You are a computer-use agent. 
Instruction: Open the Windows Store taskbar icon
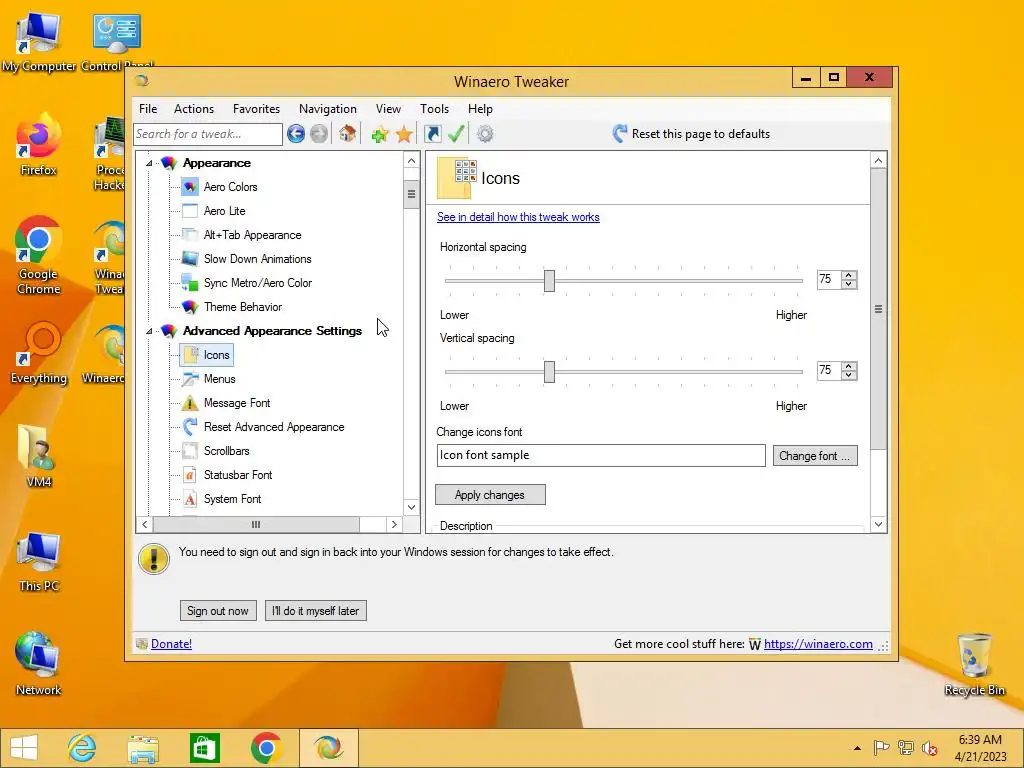[x=204, y=748]
